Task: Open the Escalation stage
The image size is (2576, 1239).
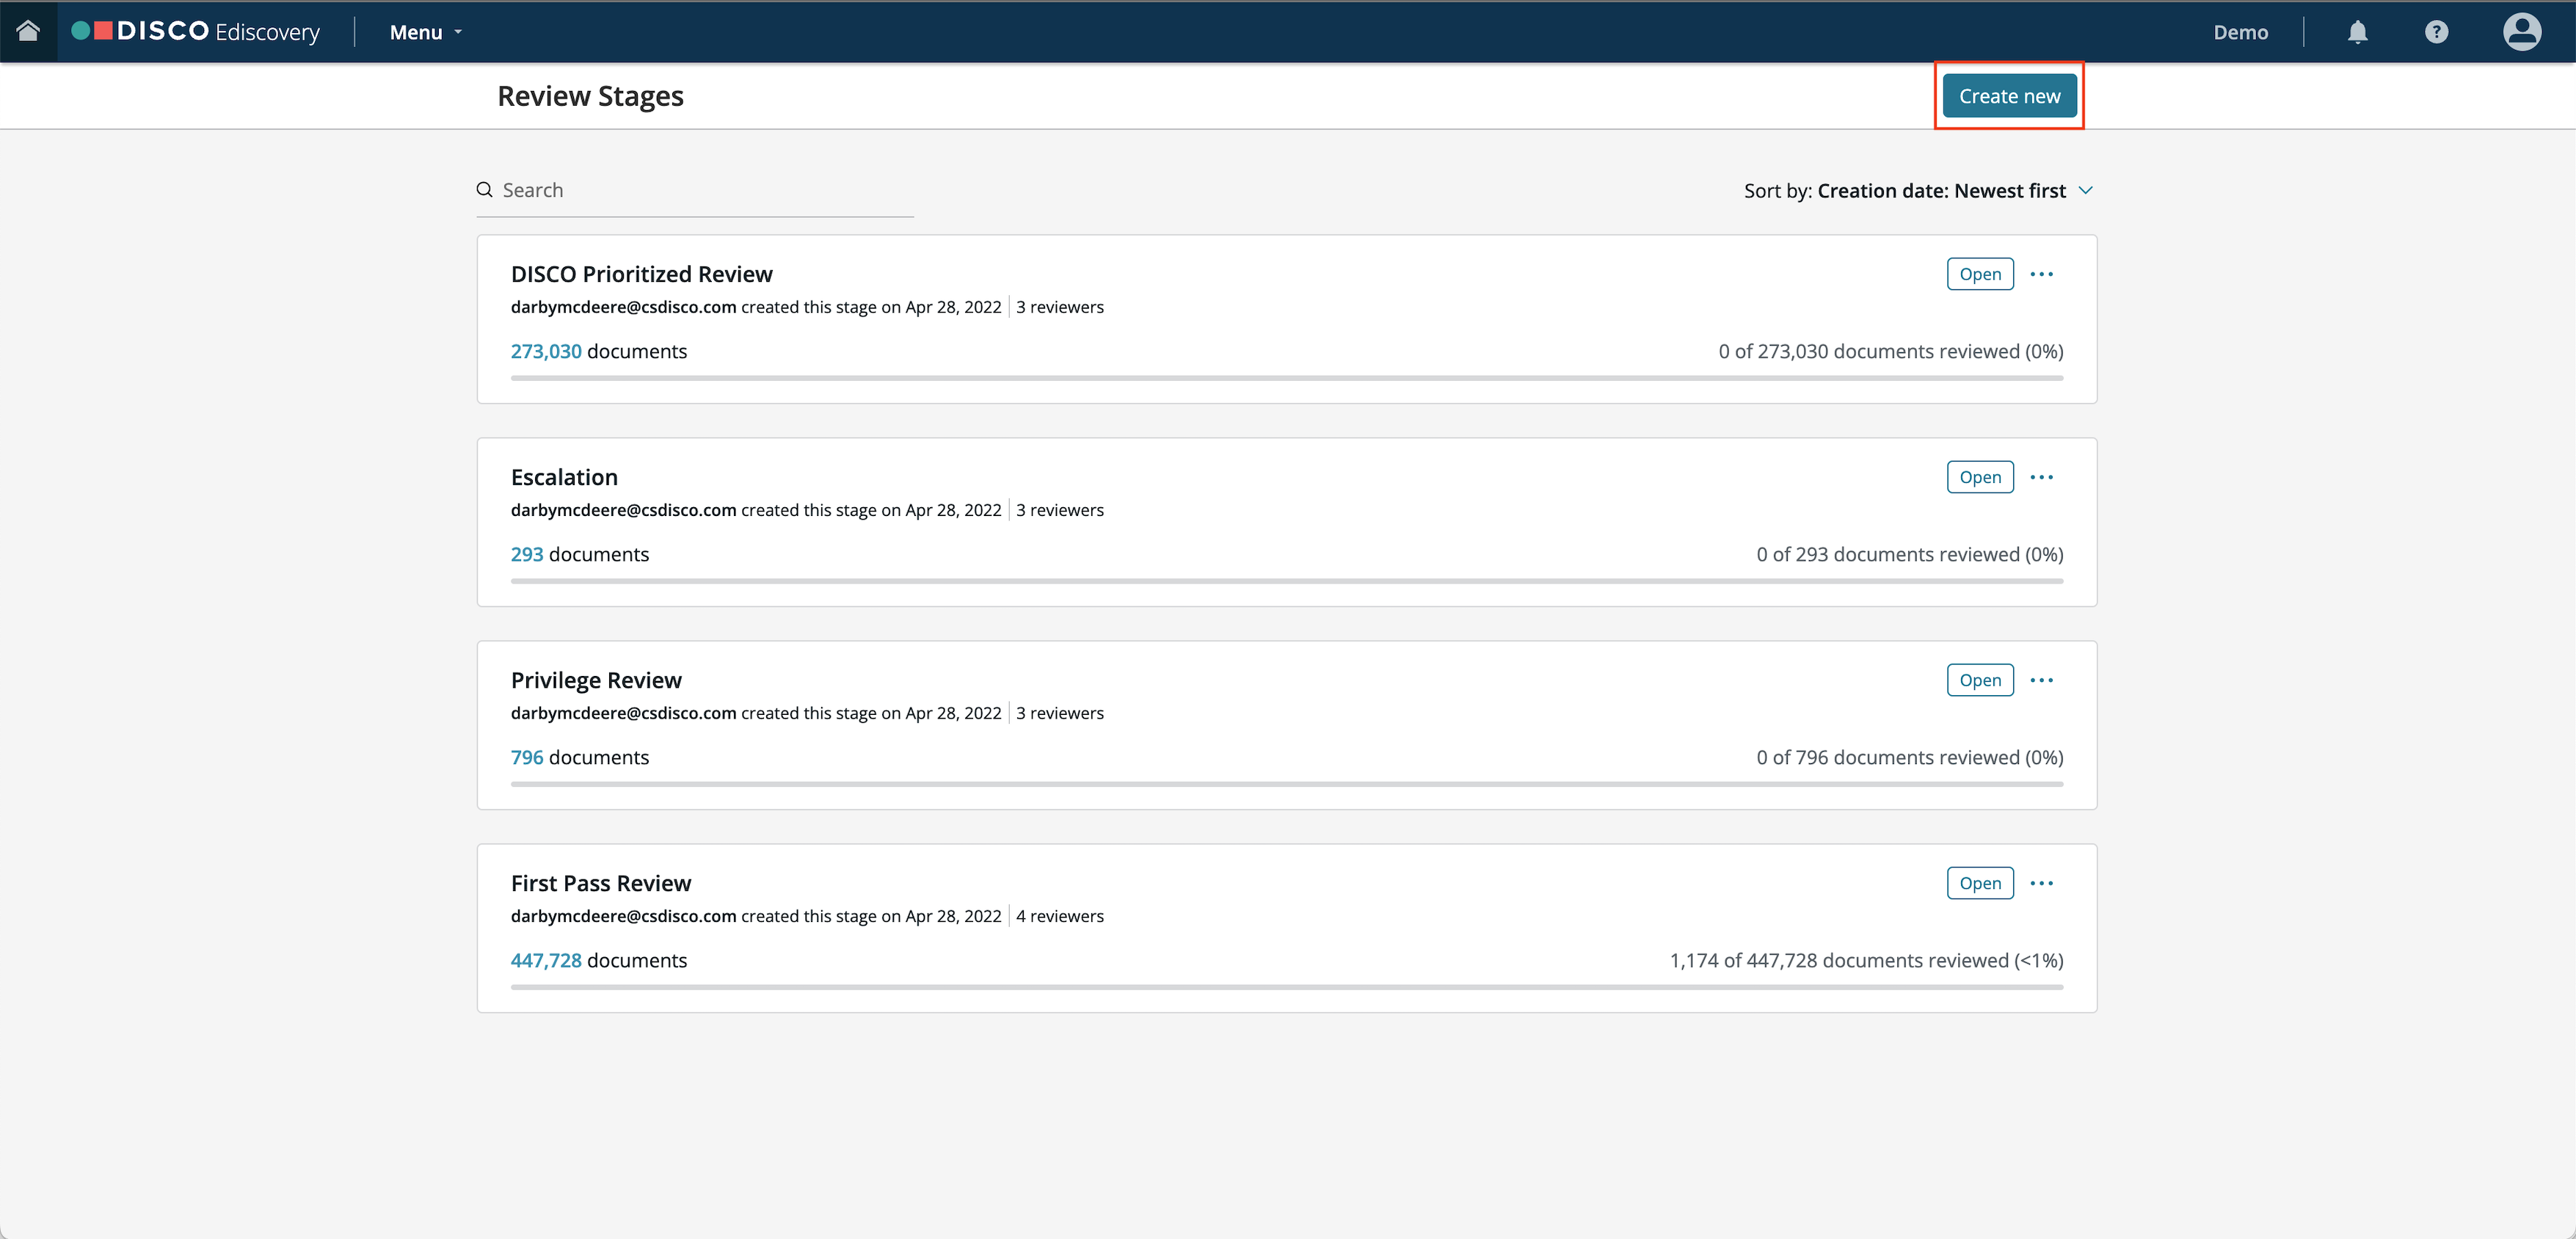Action: click(1979, 477)
